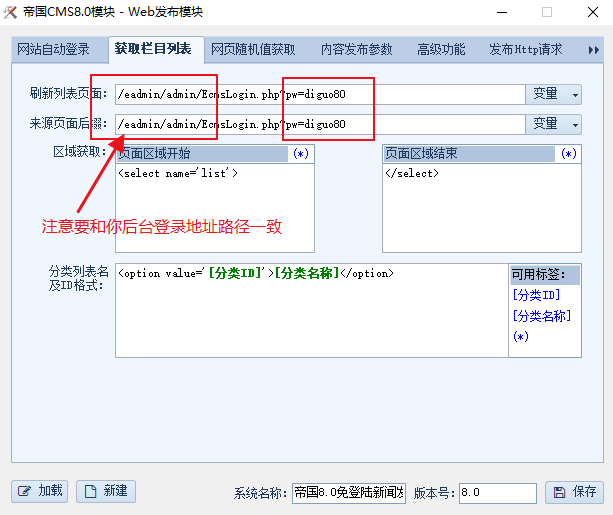Click the 刷新列表页面 URL input field

tap(320, 95)
